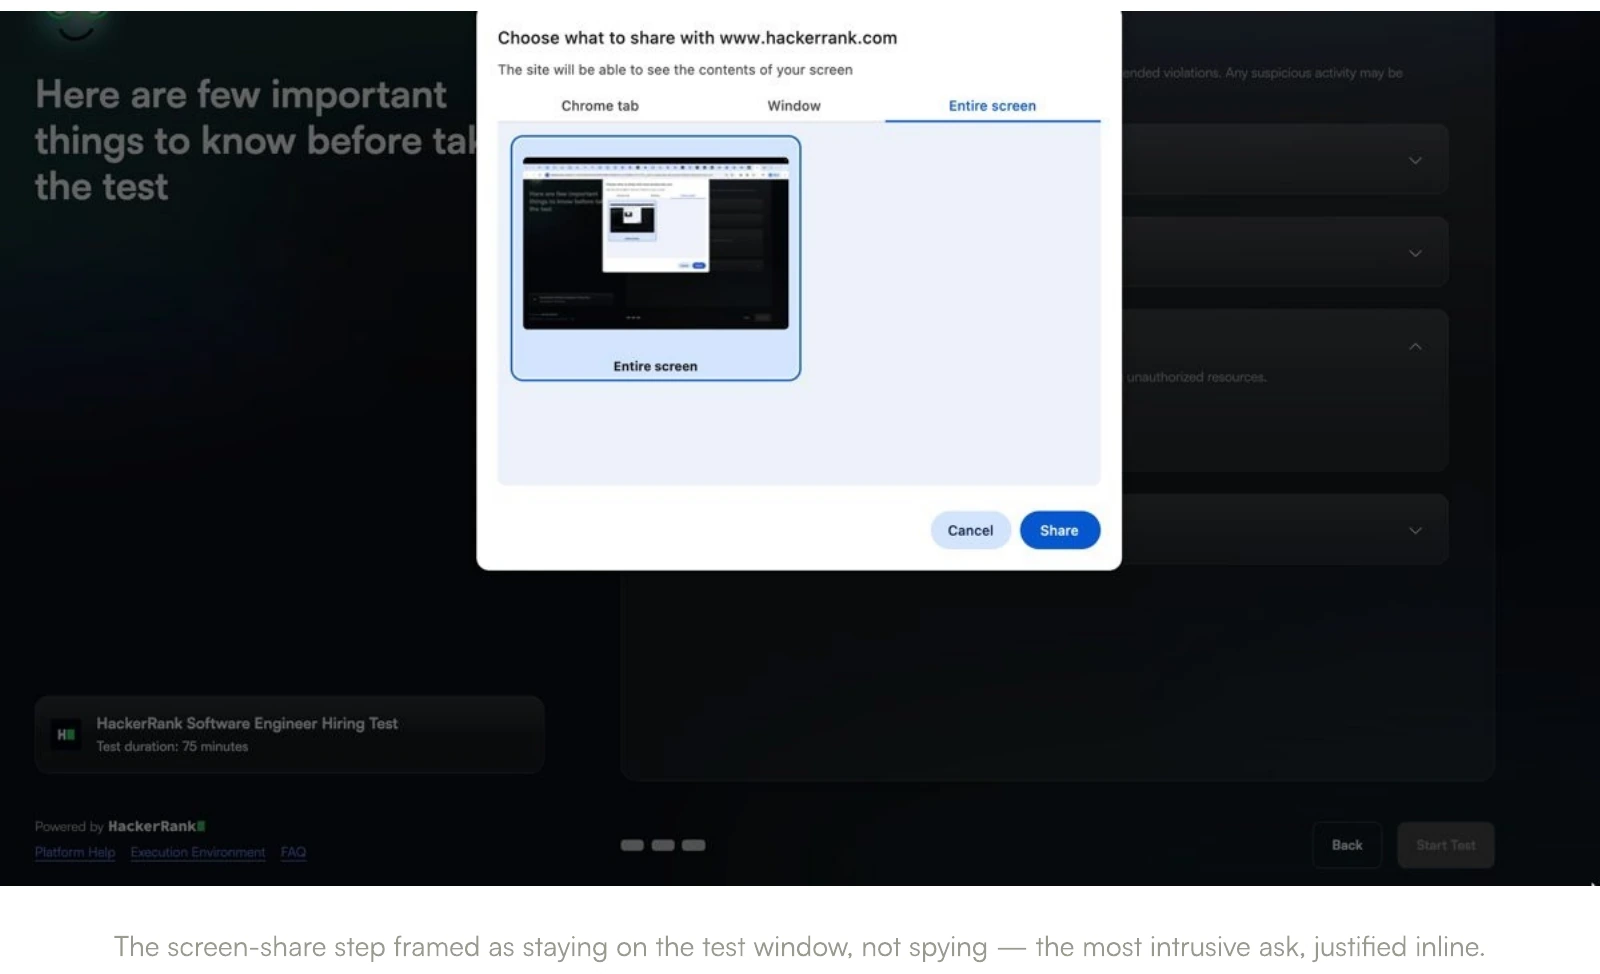Select the Entire screen tab
This screenshot has width=1600, height=974.
[992, 106]
